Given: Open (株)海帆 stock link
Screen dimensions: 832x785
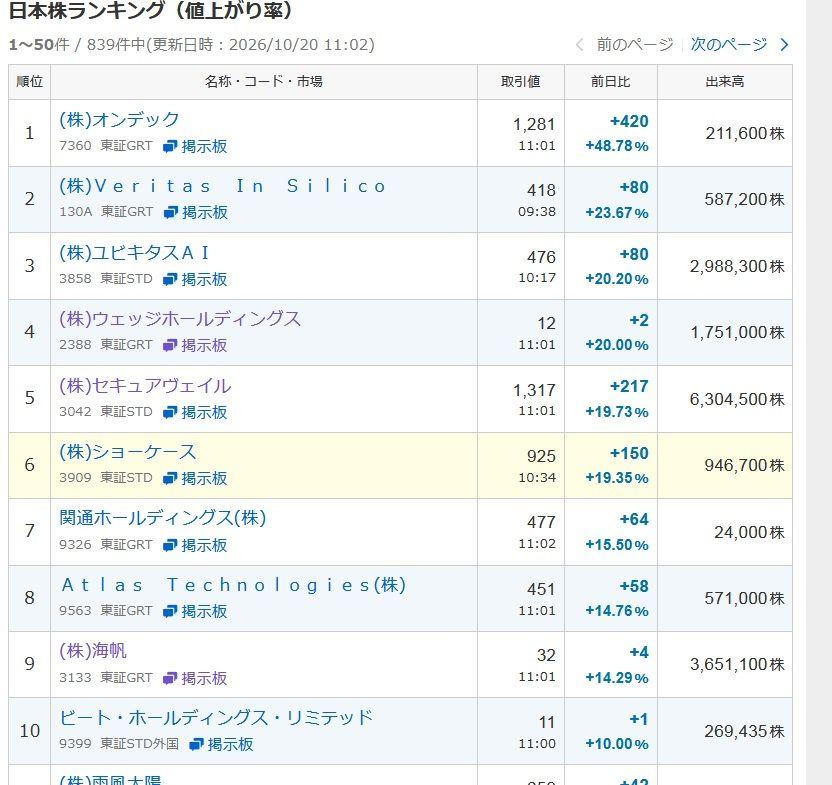Looking at the screenshot, I should click(x=93, y=651).
